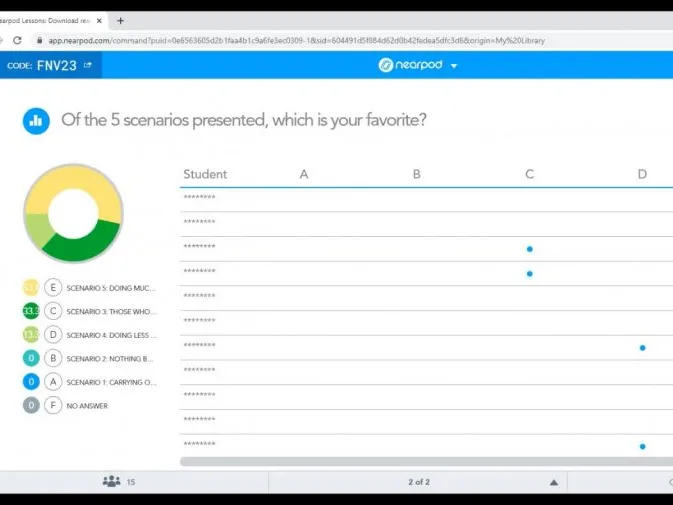Select option B circle in legend
The image size is (673, 505).
pyautogui.click(x=53, y=358)
